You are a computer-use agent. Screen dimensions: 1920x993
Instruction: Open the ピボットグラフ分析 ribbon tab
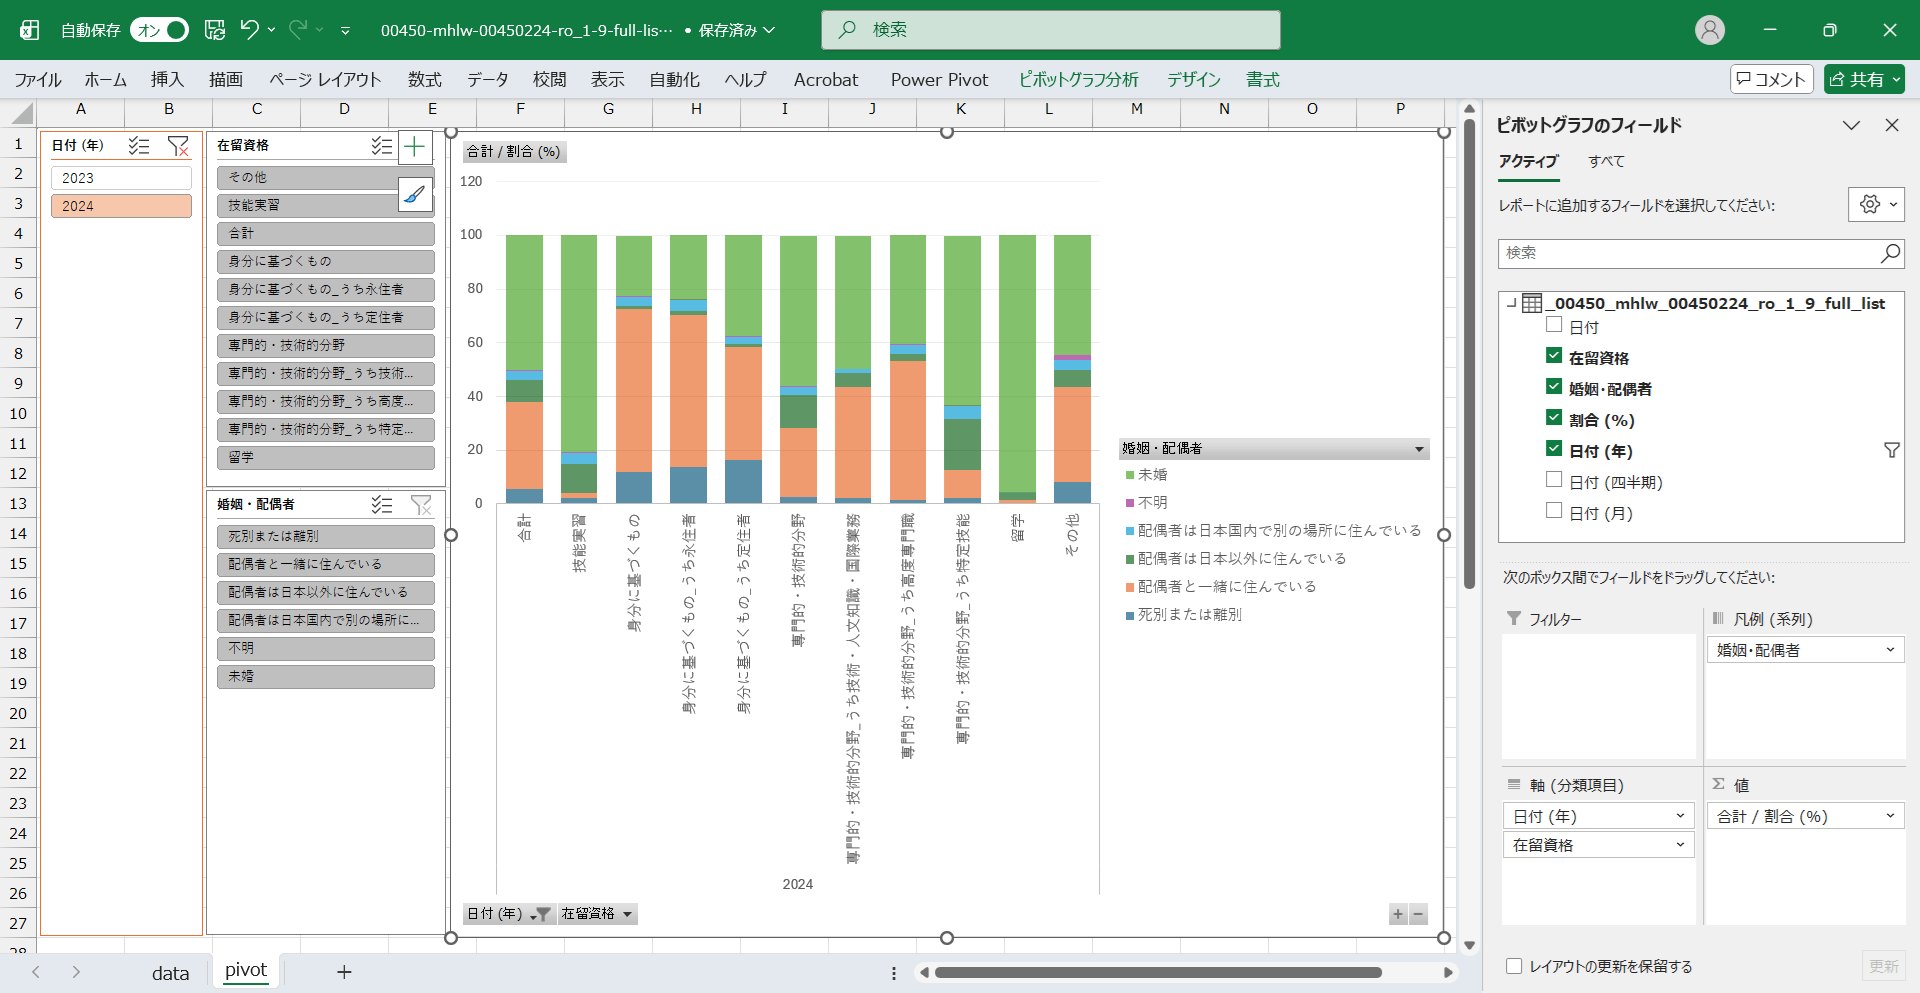1078,80
